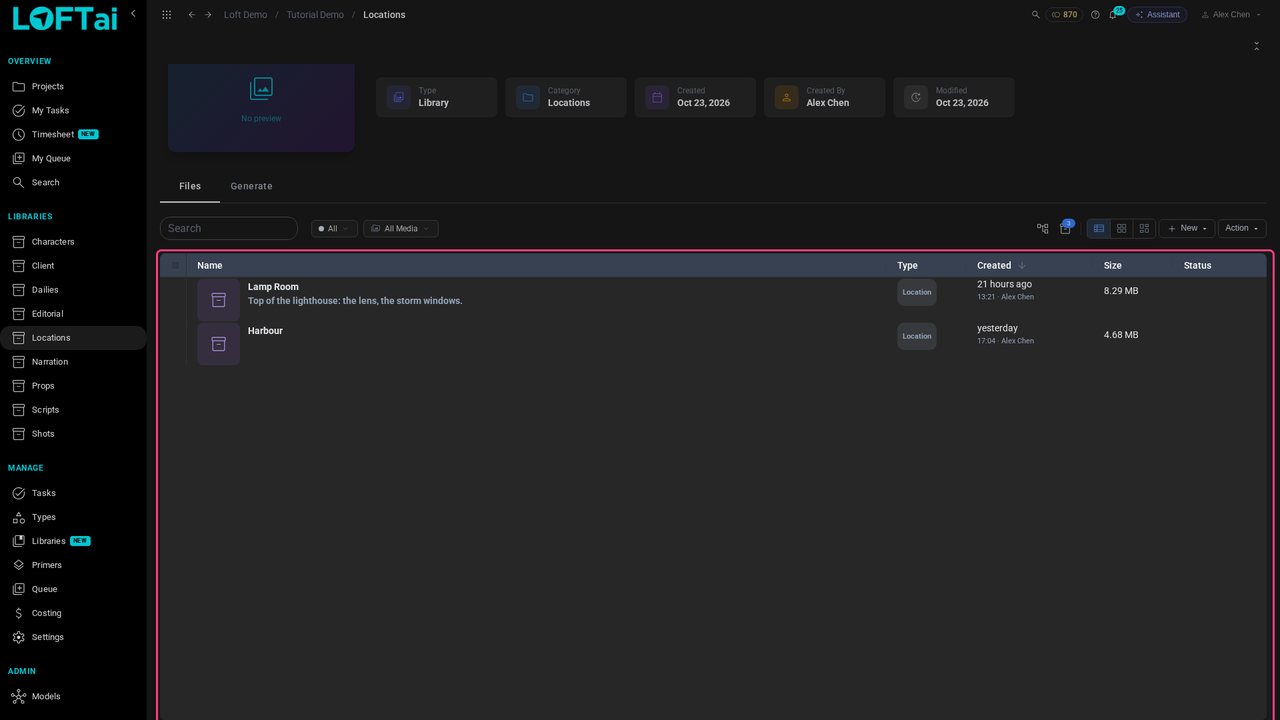Sort by the Size column header

(x=1113, y=266)
